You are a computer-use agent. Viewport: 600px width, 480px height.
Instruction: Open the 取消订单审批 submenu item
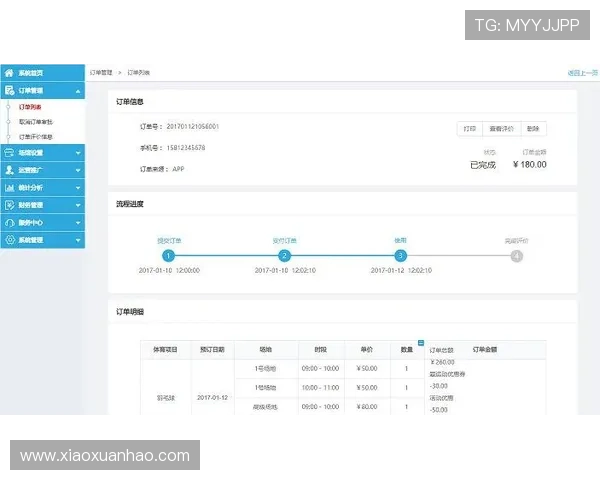(36, 122)
